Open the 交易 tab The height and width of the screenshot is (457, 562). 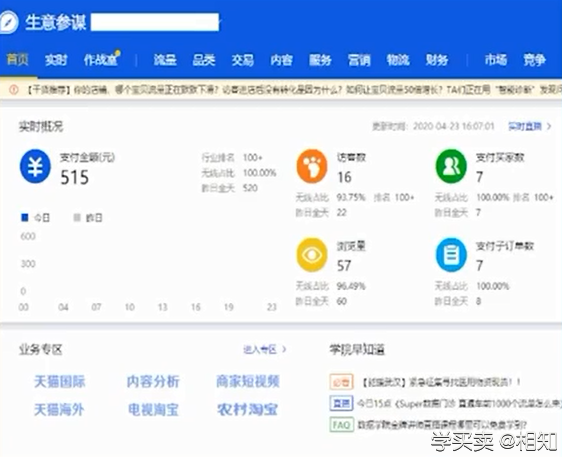[x=243, y=60]
